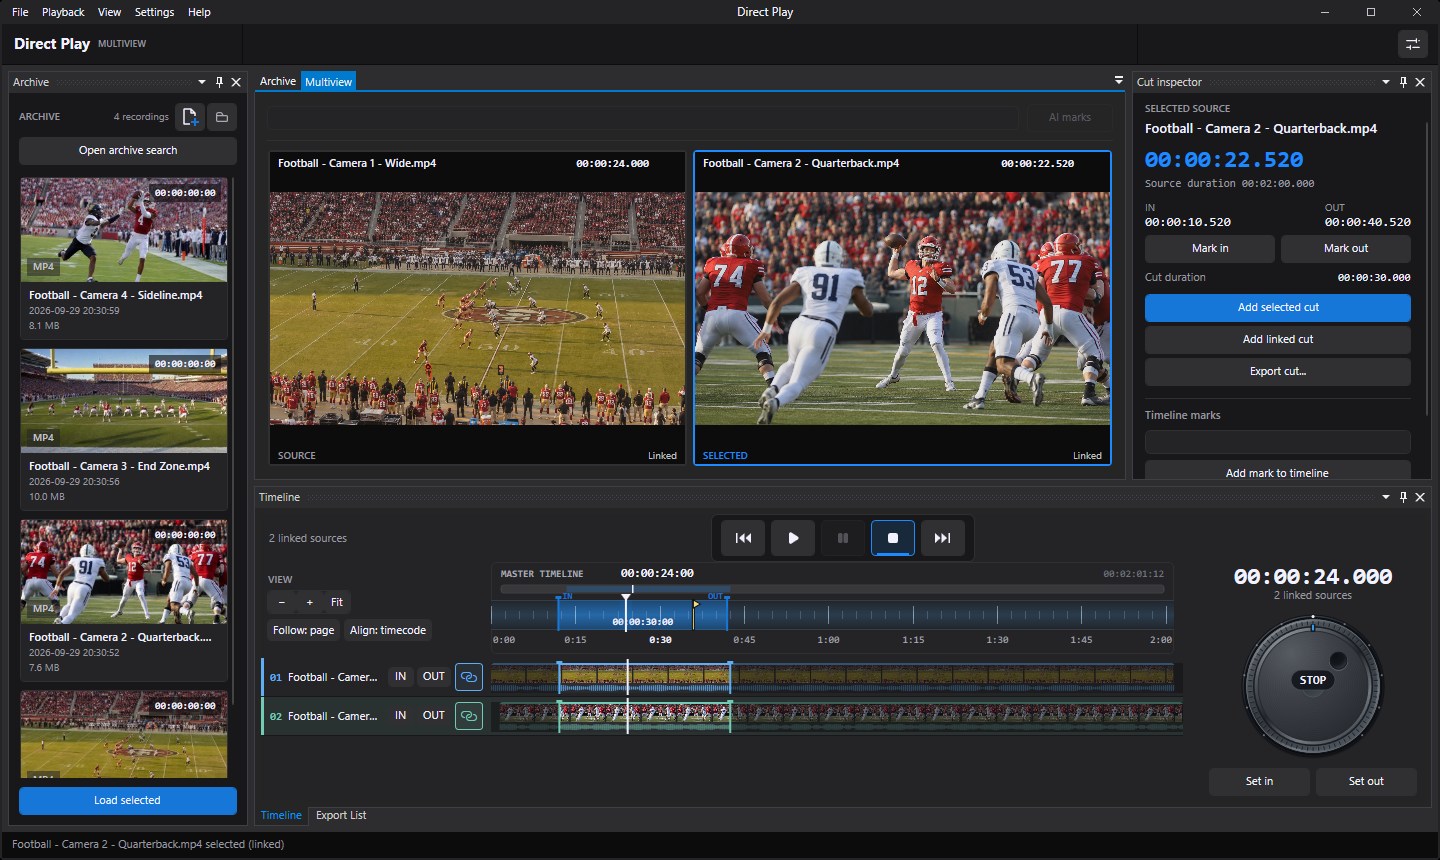1440x860 pixels.
Task: Click the pause playback button
Action: click(x=843, y=538)
